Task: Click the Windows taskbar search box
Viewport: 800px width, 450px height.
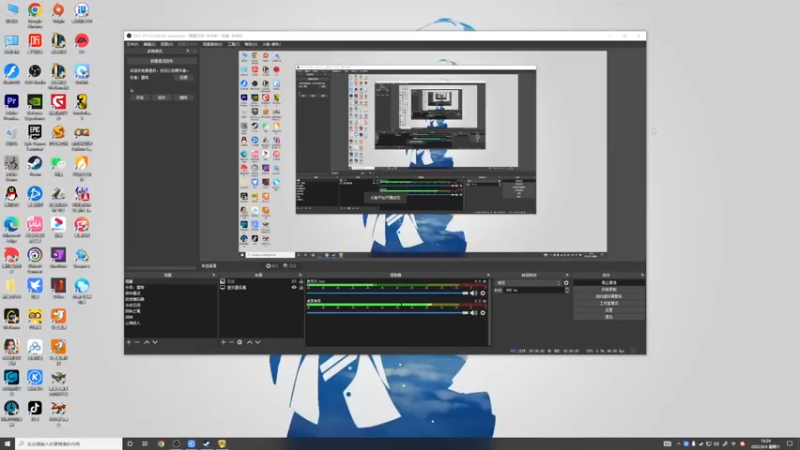Action: click(69, 444)
